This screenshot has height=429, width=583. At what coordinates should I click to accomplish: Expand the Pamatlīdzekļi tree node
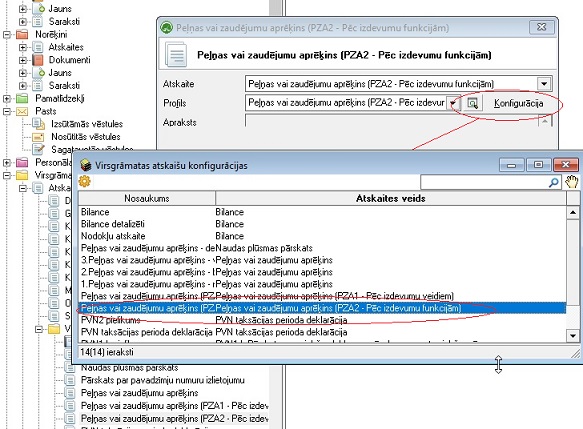coord(7,99)
